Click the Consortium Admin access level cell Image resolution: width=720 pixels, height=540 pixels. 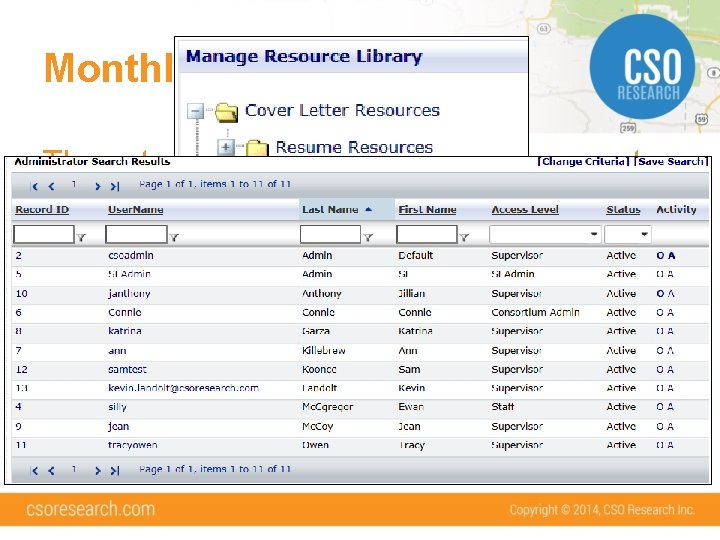click(x=535, y=313)
